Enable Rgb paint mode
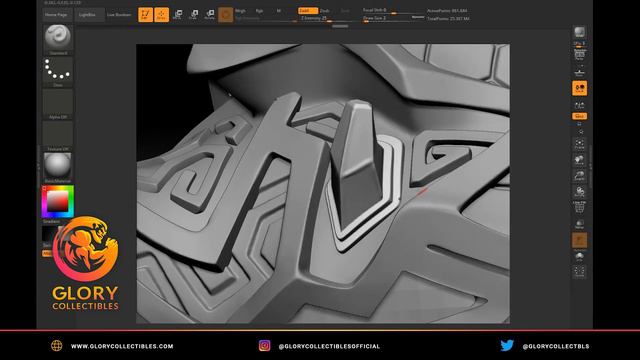The height and width of the screenshot is (360, 640). point(259,11)
